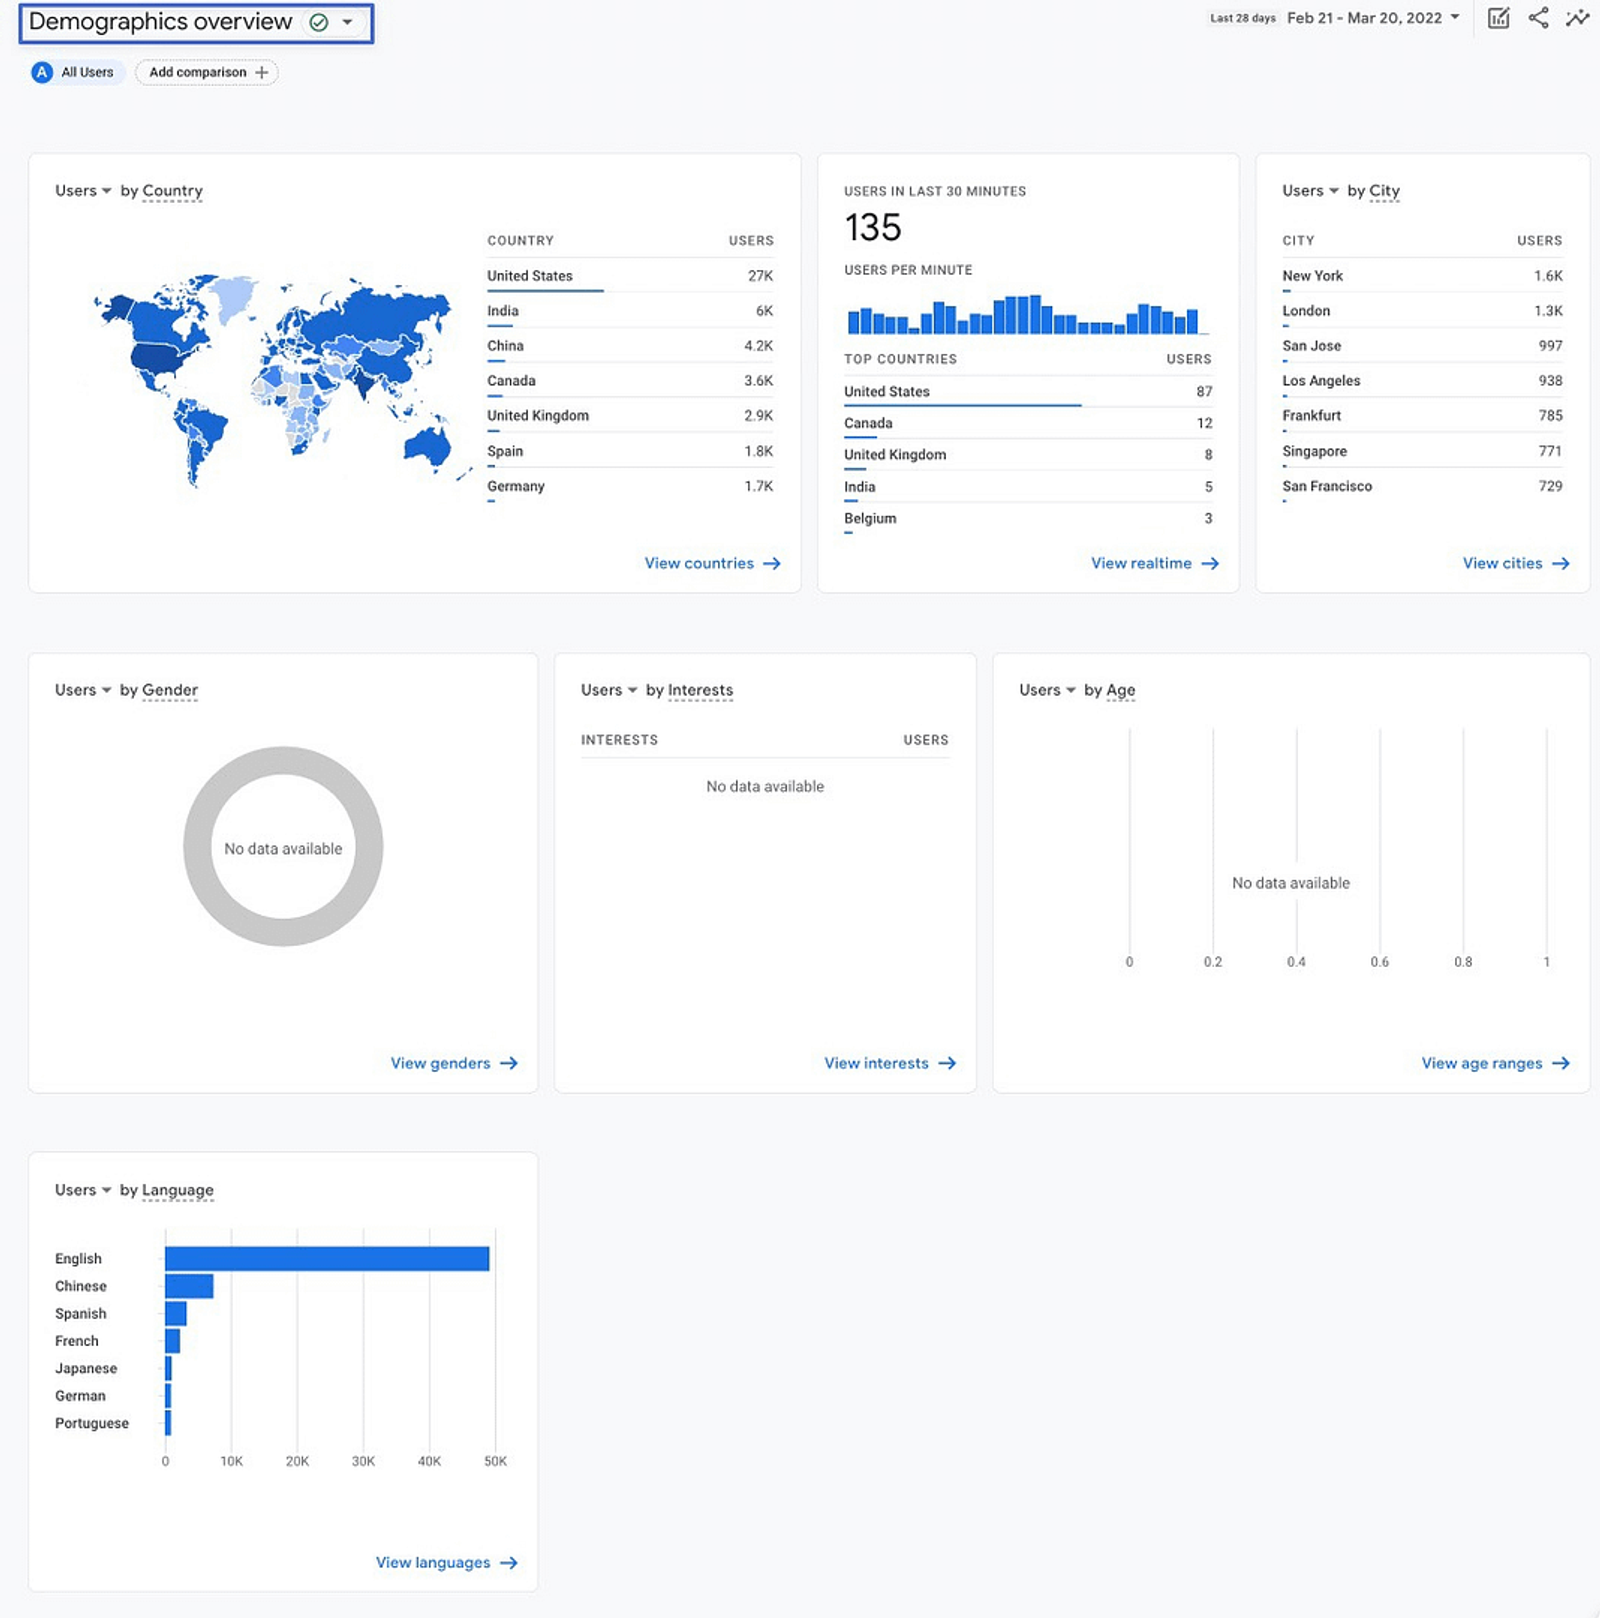Screen dimensions: 1600x1618
Task: Open the customize report icon
Action: point(1498,18)
